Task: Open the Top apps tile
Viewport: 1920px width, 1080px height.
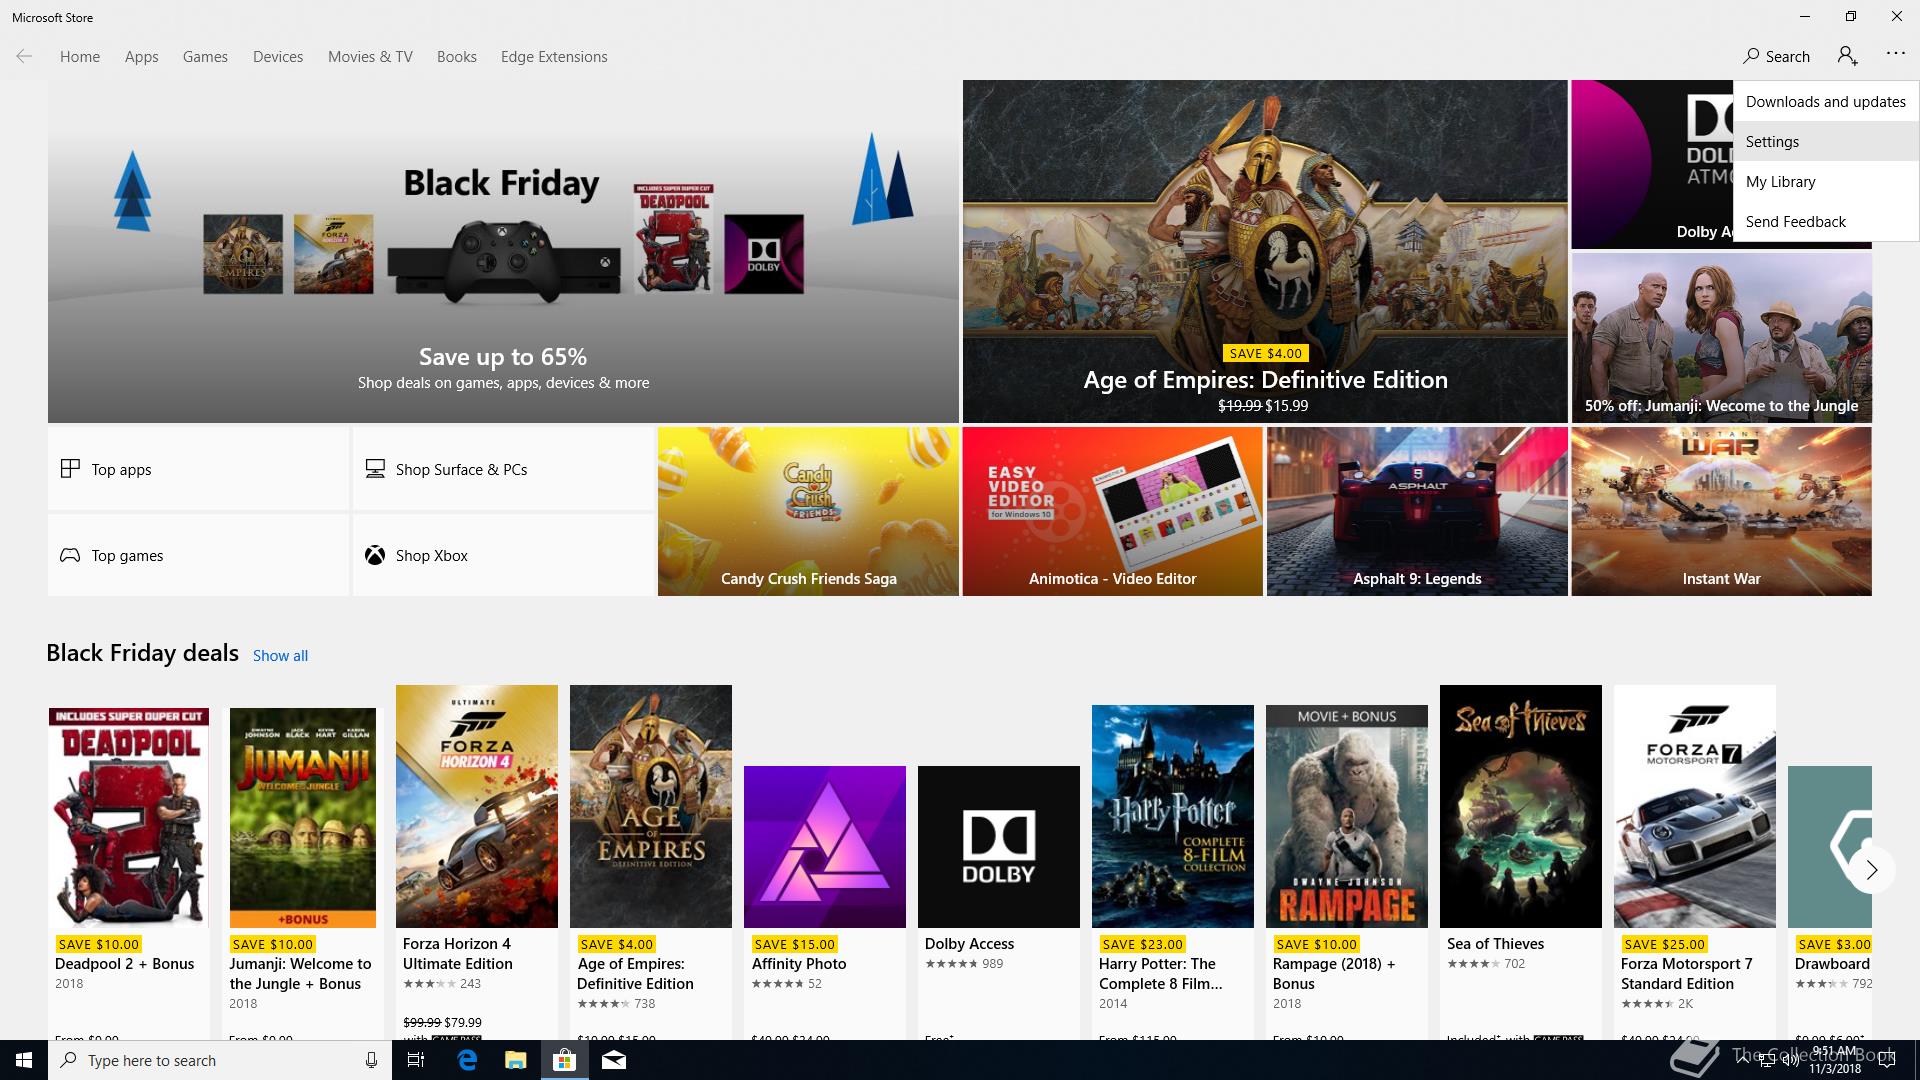Action: [198, 468]
